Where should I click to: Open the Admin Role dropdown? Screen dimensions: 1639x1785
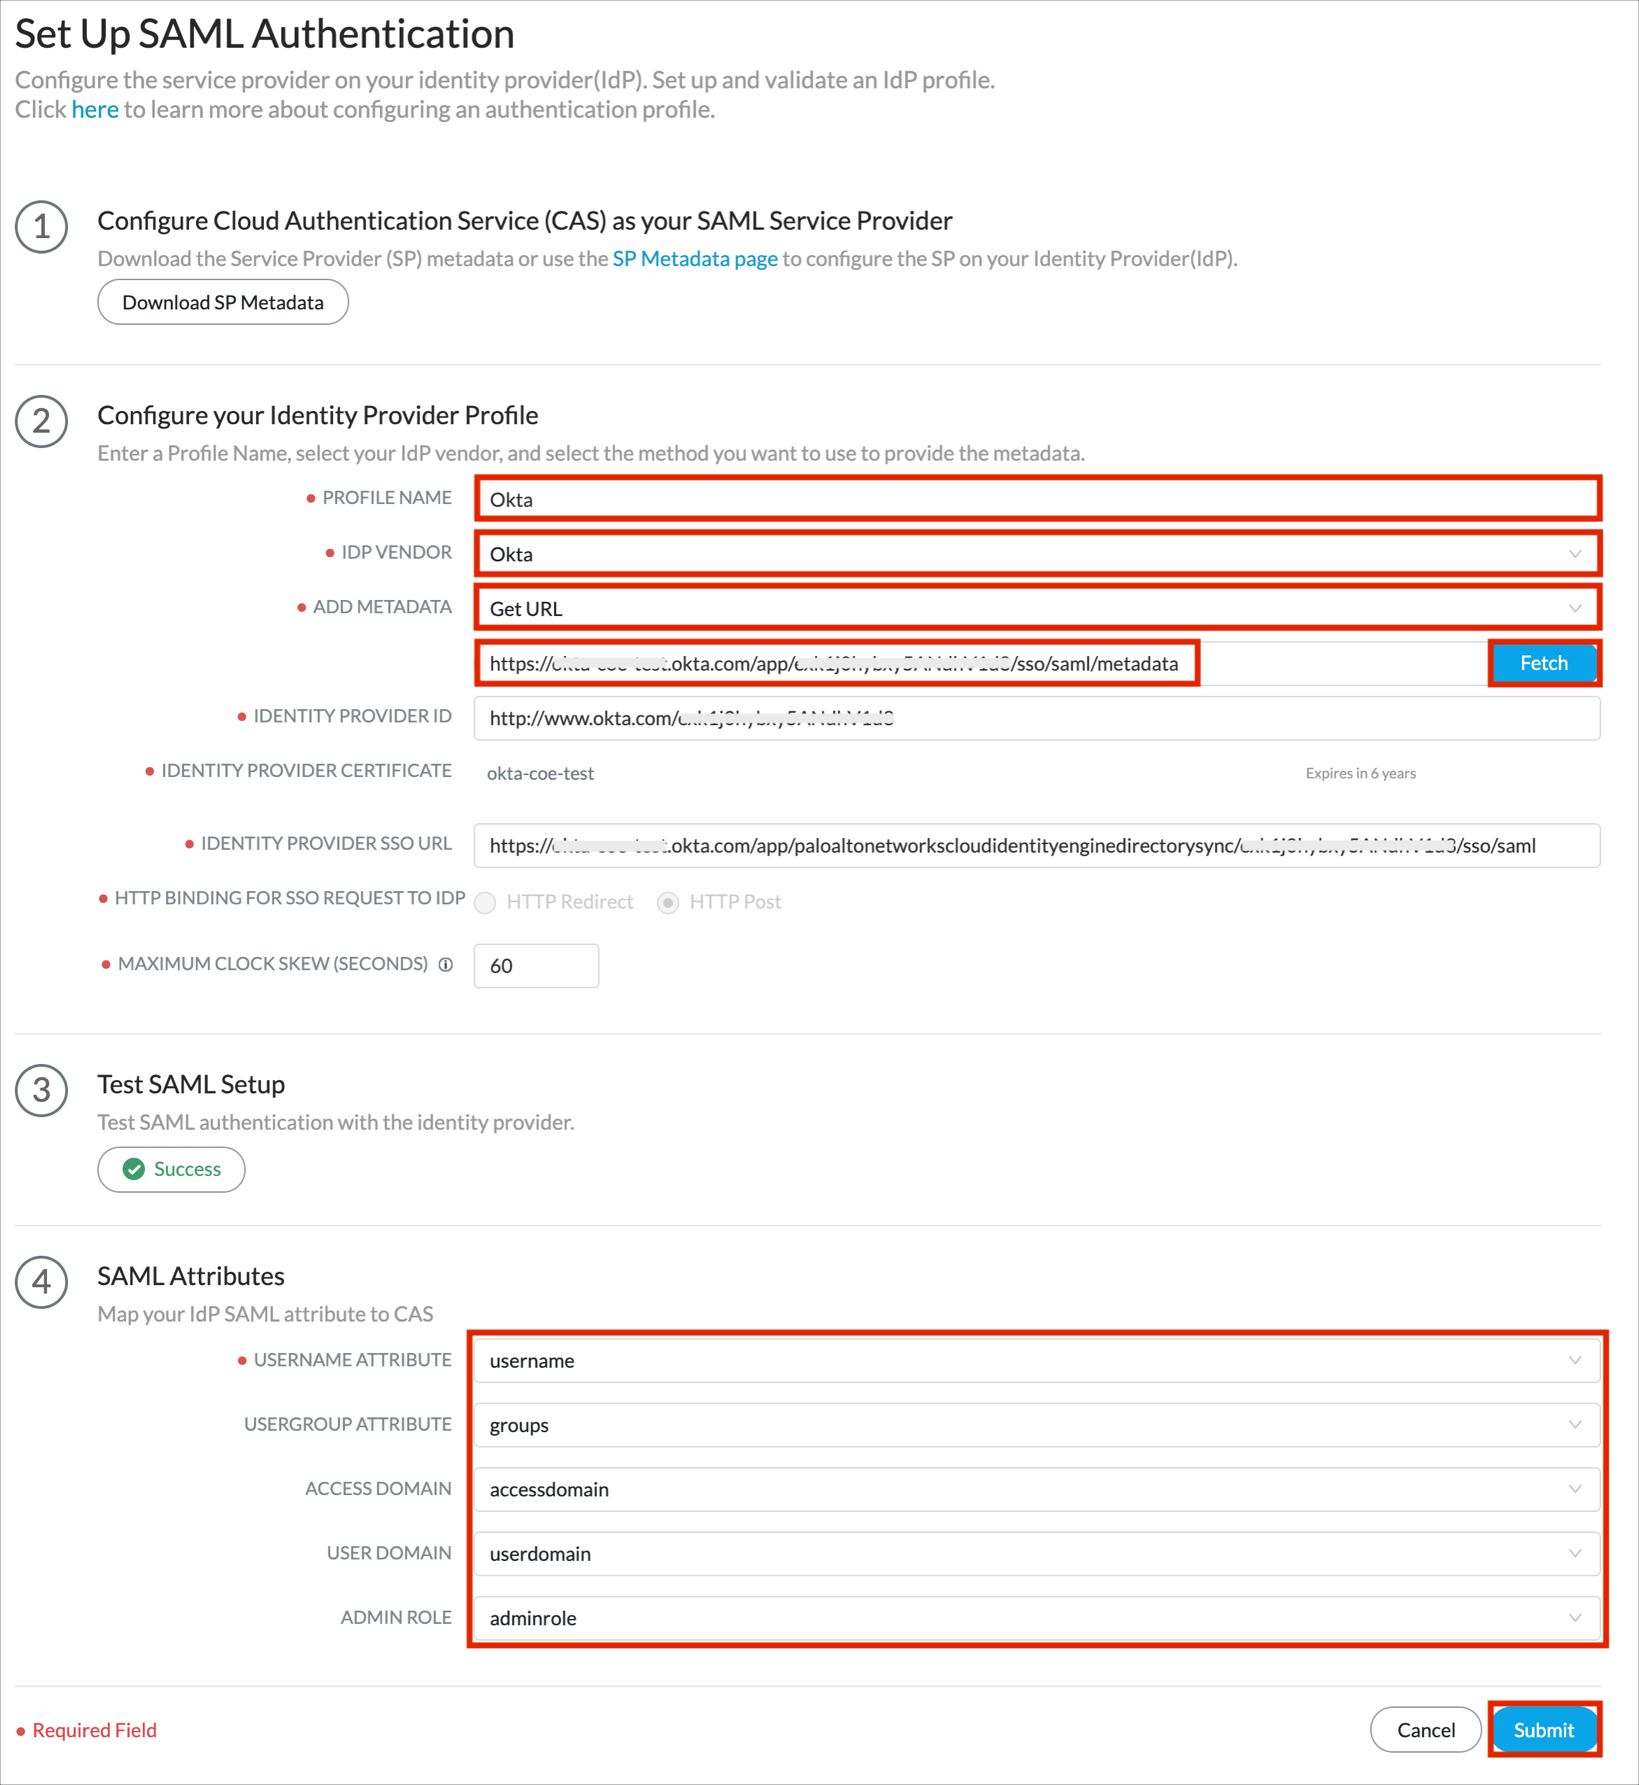[1037, 1617]
